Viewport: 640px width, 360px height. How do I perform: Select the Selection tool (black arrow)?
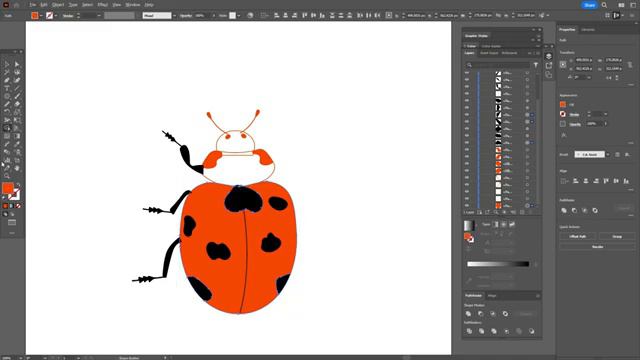point(7,64)
